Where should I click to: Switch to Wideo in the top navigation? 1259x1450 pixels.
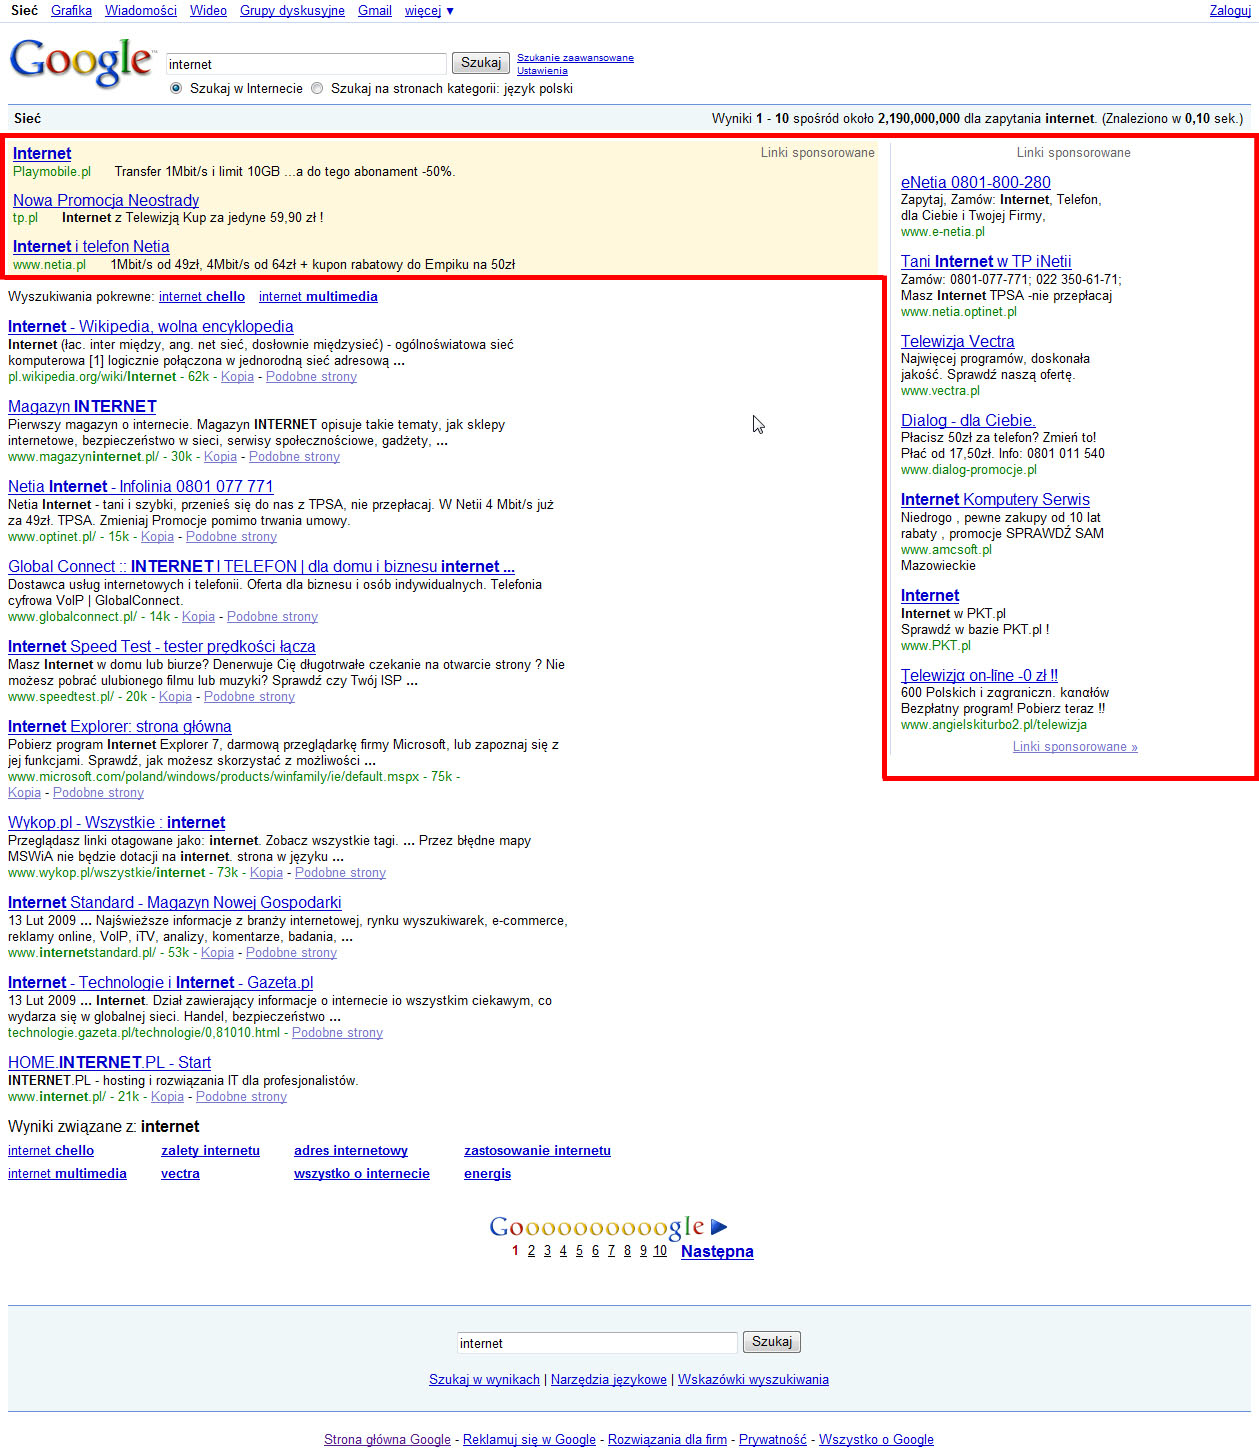tap(208, 10)
